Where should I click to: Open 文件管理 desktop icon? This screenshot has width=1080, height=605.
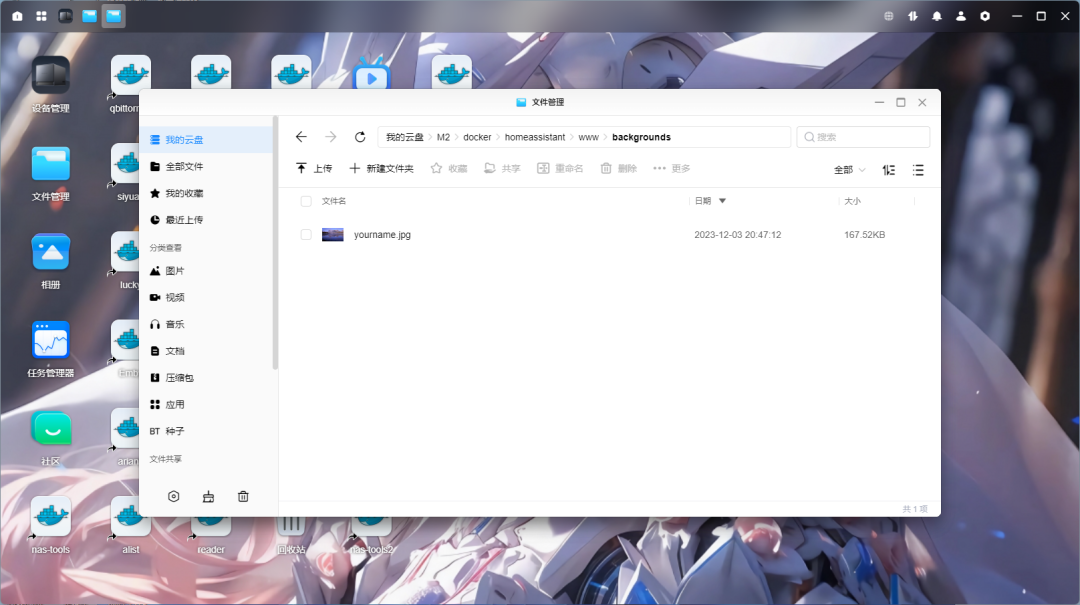(x=50, y=174)
